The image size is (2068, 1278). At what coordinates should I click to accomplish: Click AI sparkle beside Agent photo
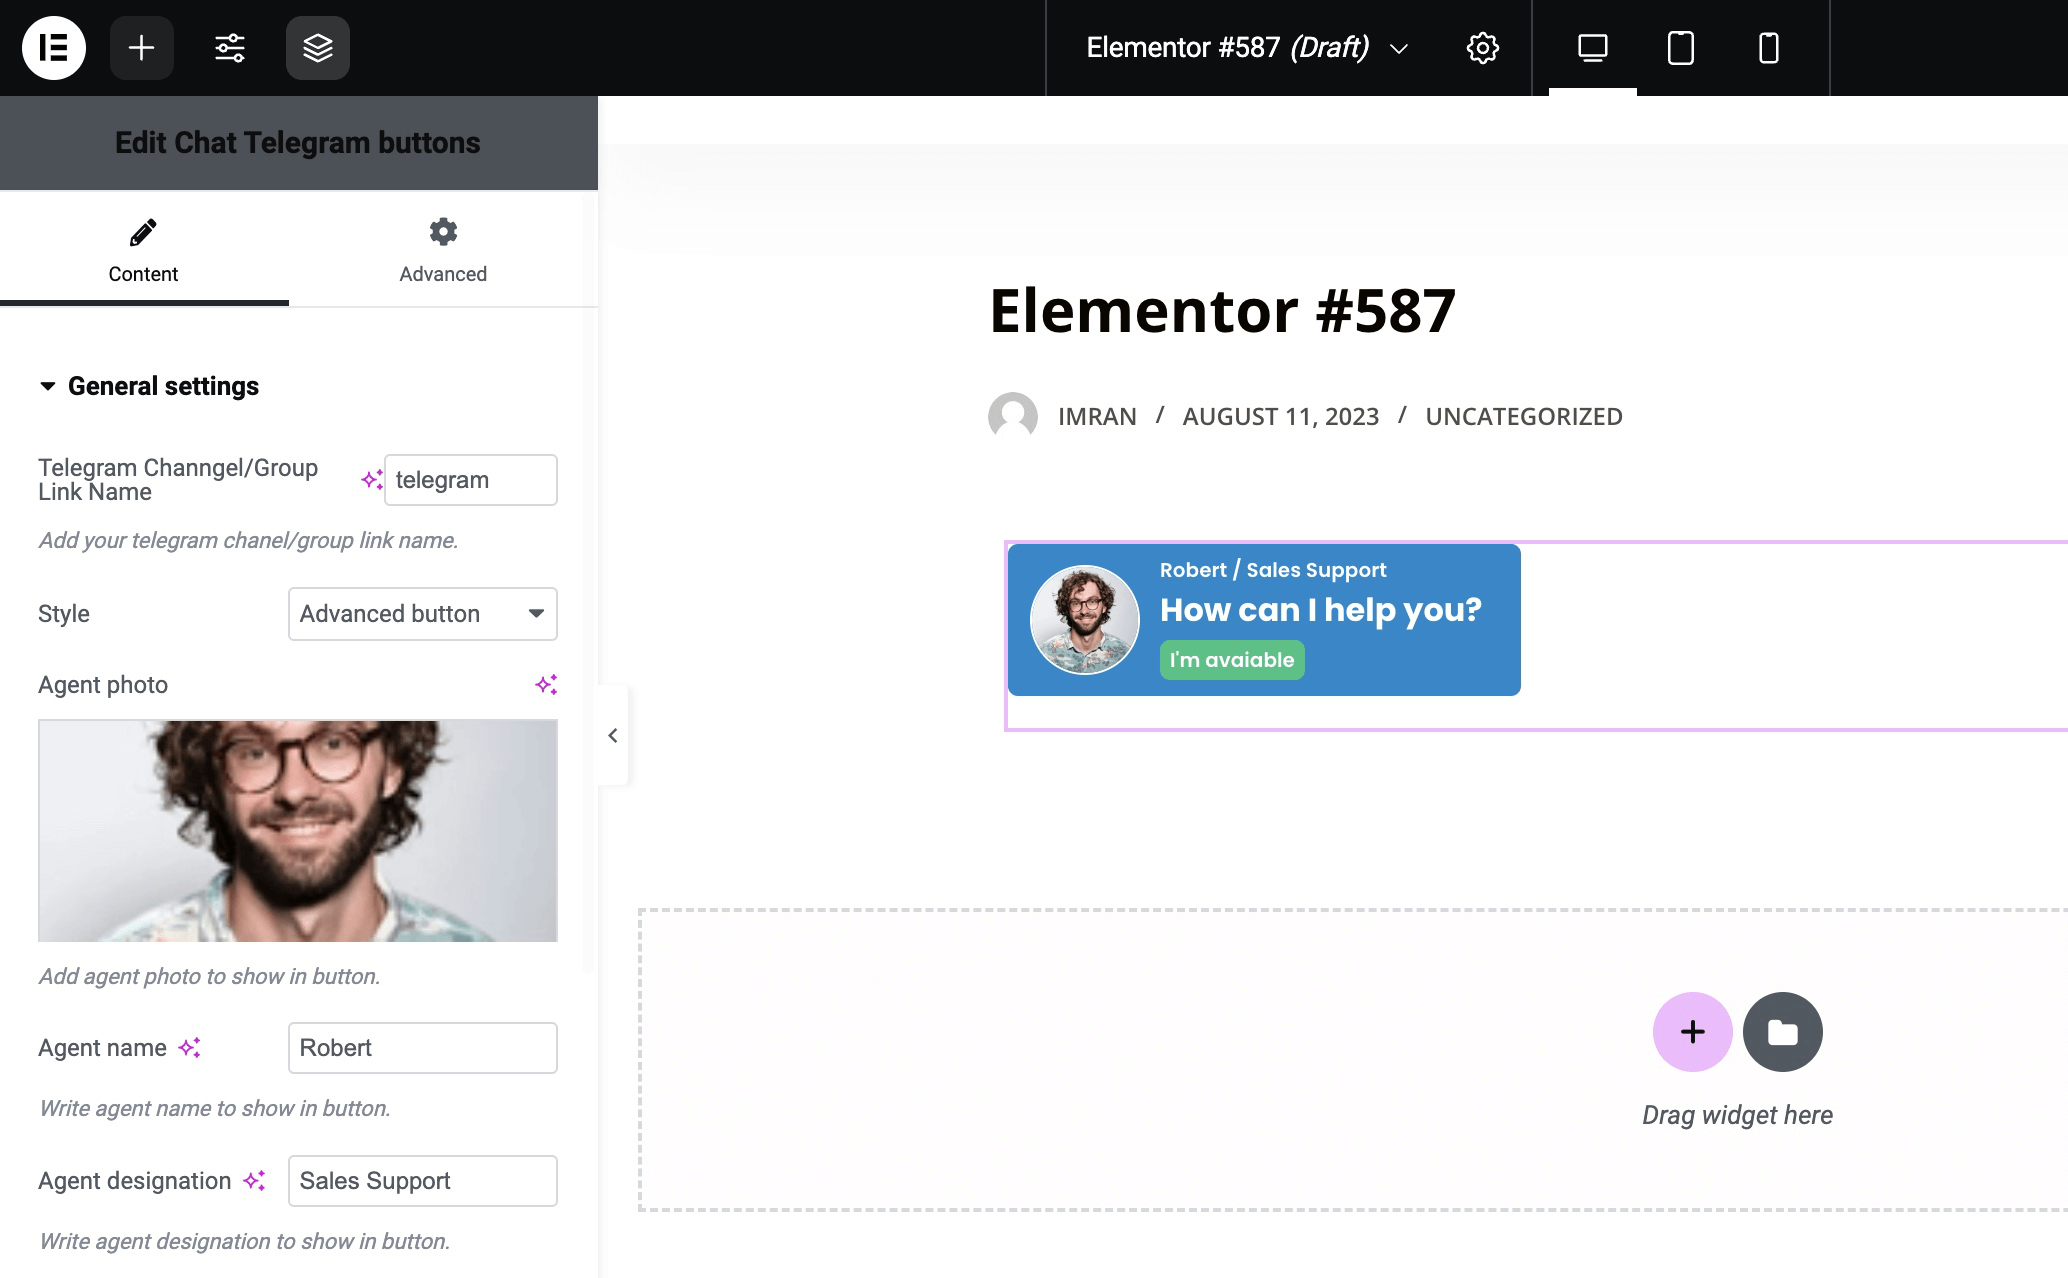546,684
